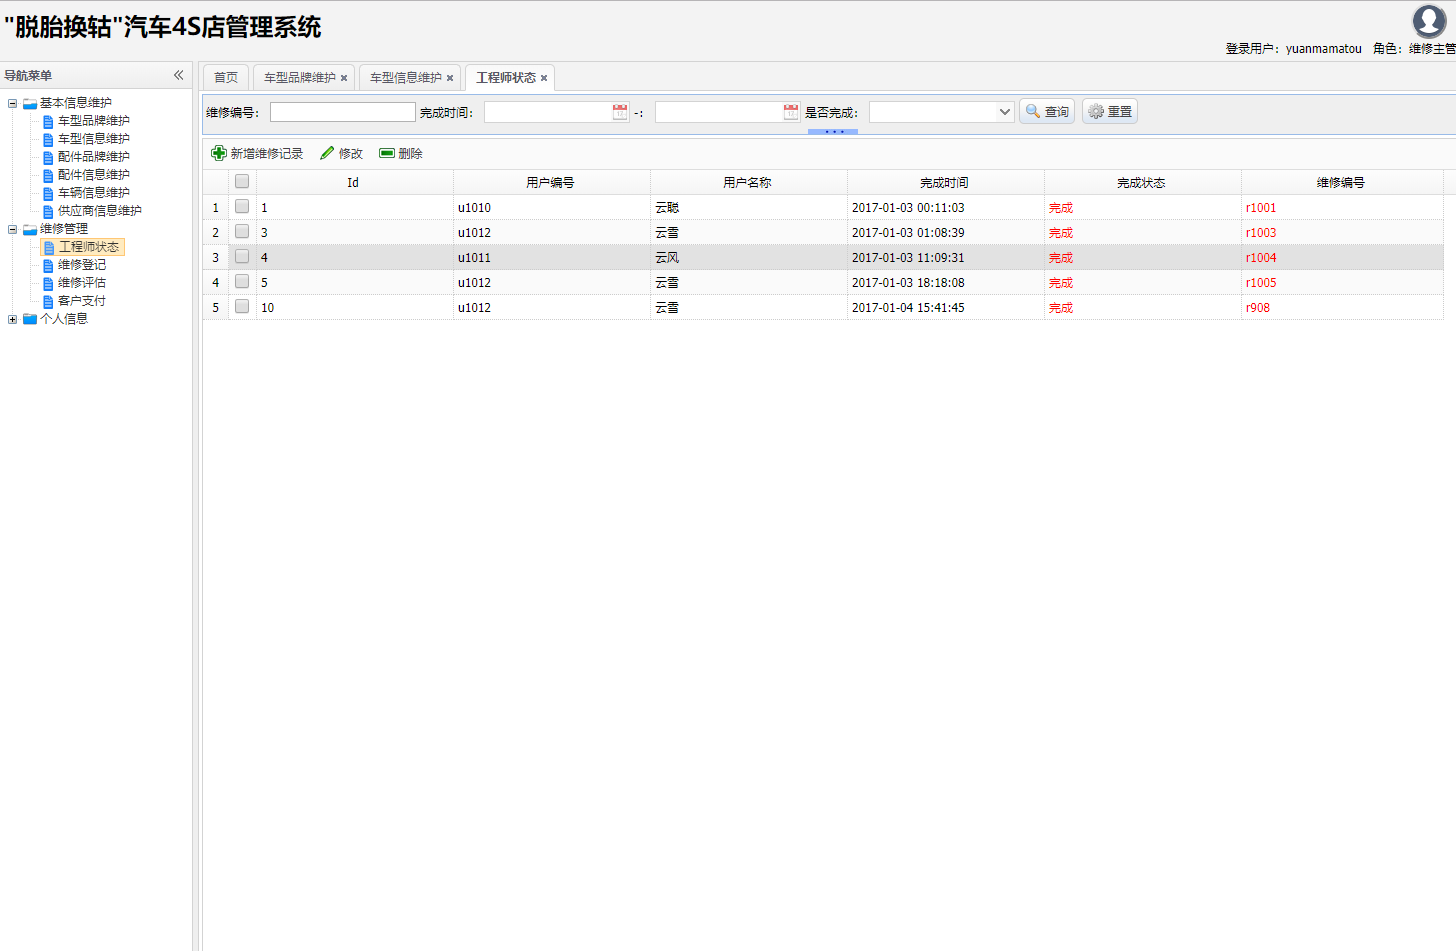Select the checkbox for row r908

tap(242, 307)
